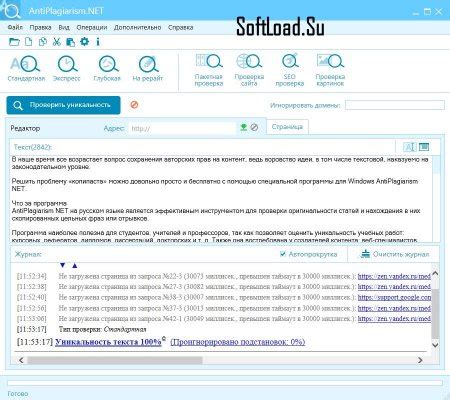450x400 pixels.
Task: Click Очистить журнал button
Action: [x=395, y=254]
